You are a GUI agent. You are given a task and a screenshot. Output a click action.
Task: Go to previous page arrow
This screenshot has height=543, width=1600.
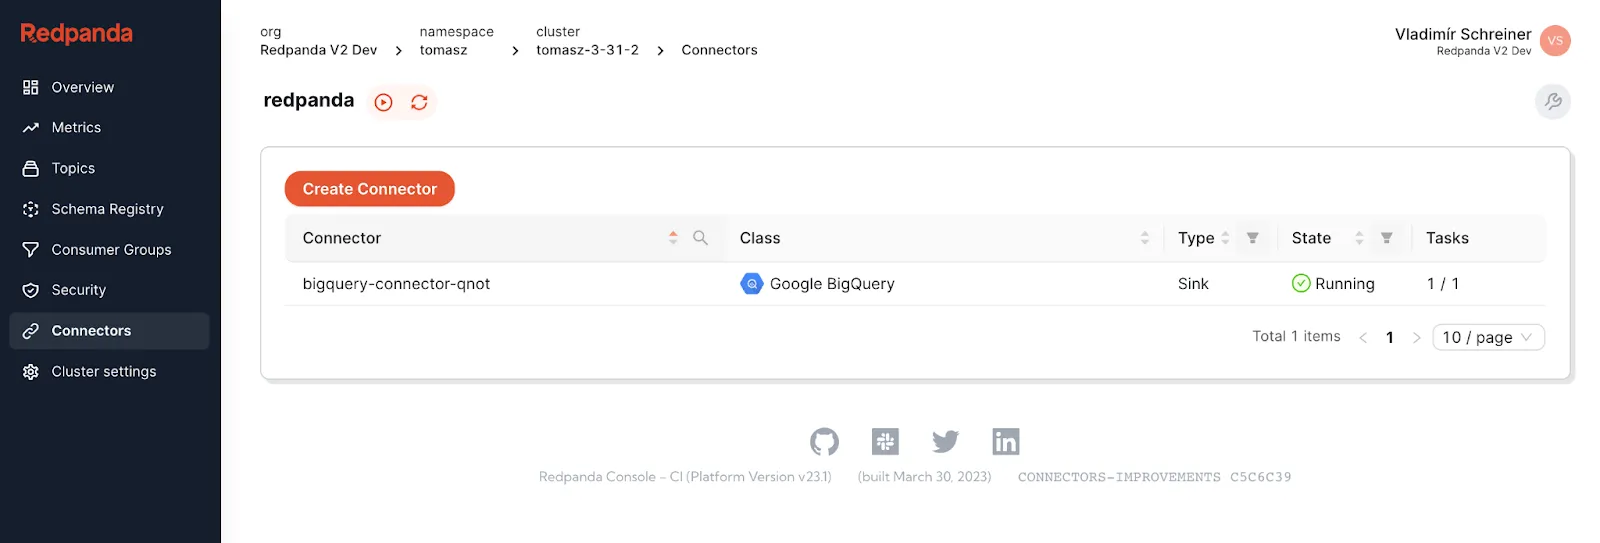(x=1363, y=338)
